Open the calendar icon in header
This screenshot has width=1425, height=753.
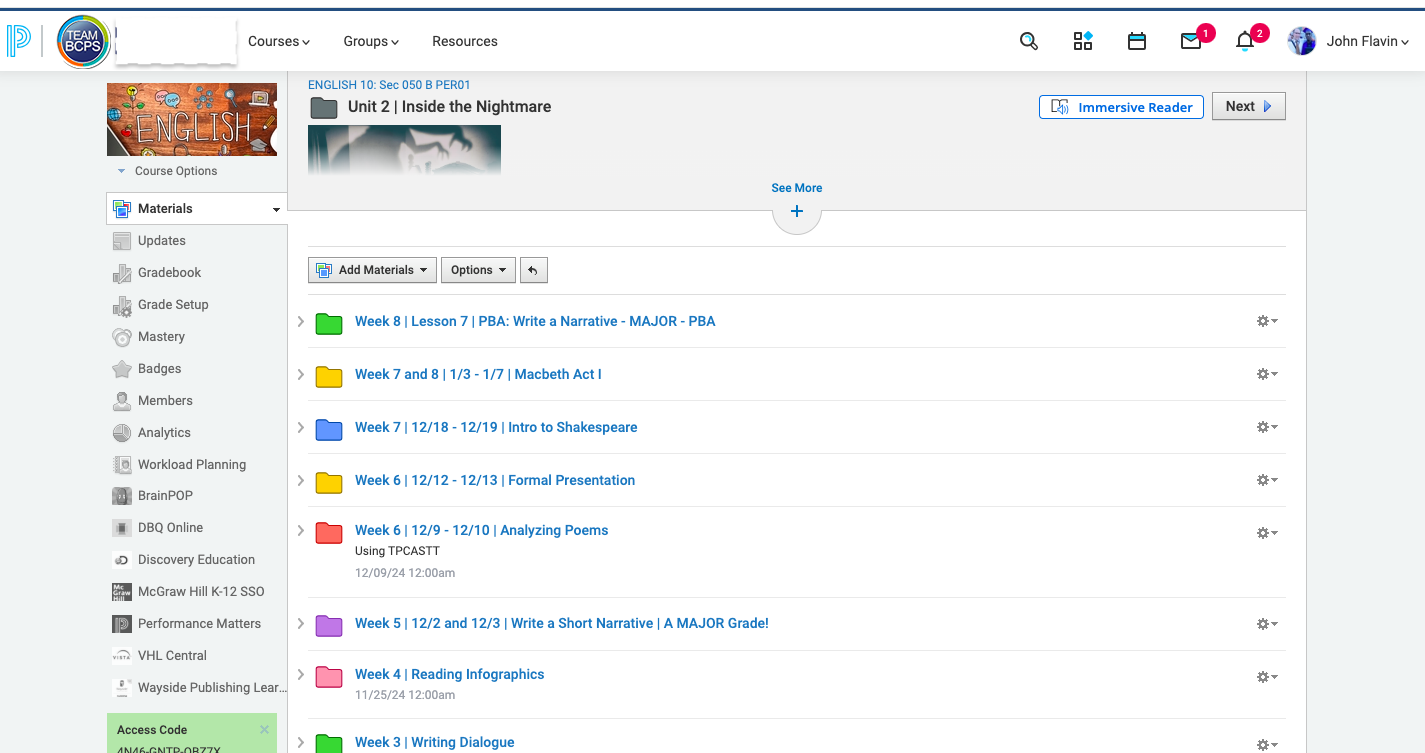point(1137,41)
